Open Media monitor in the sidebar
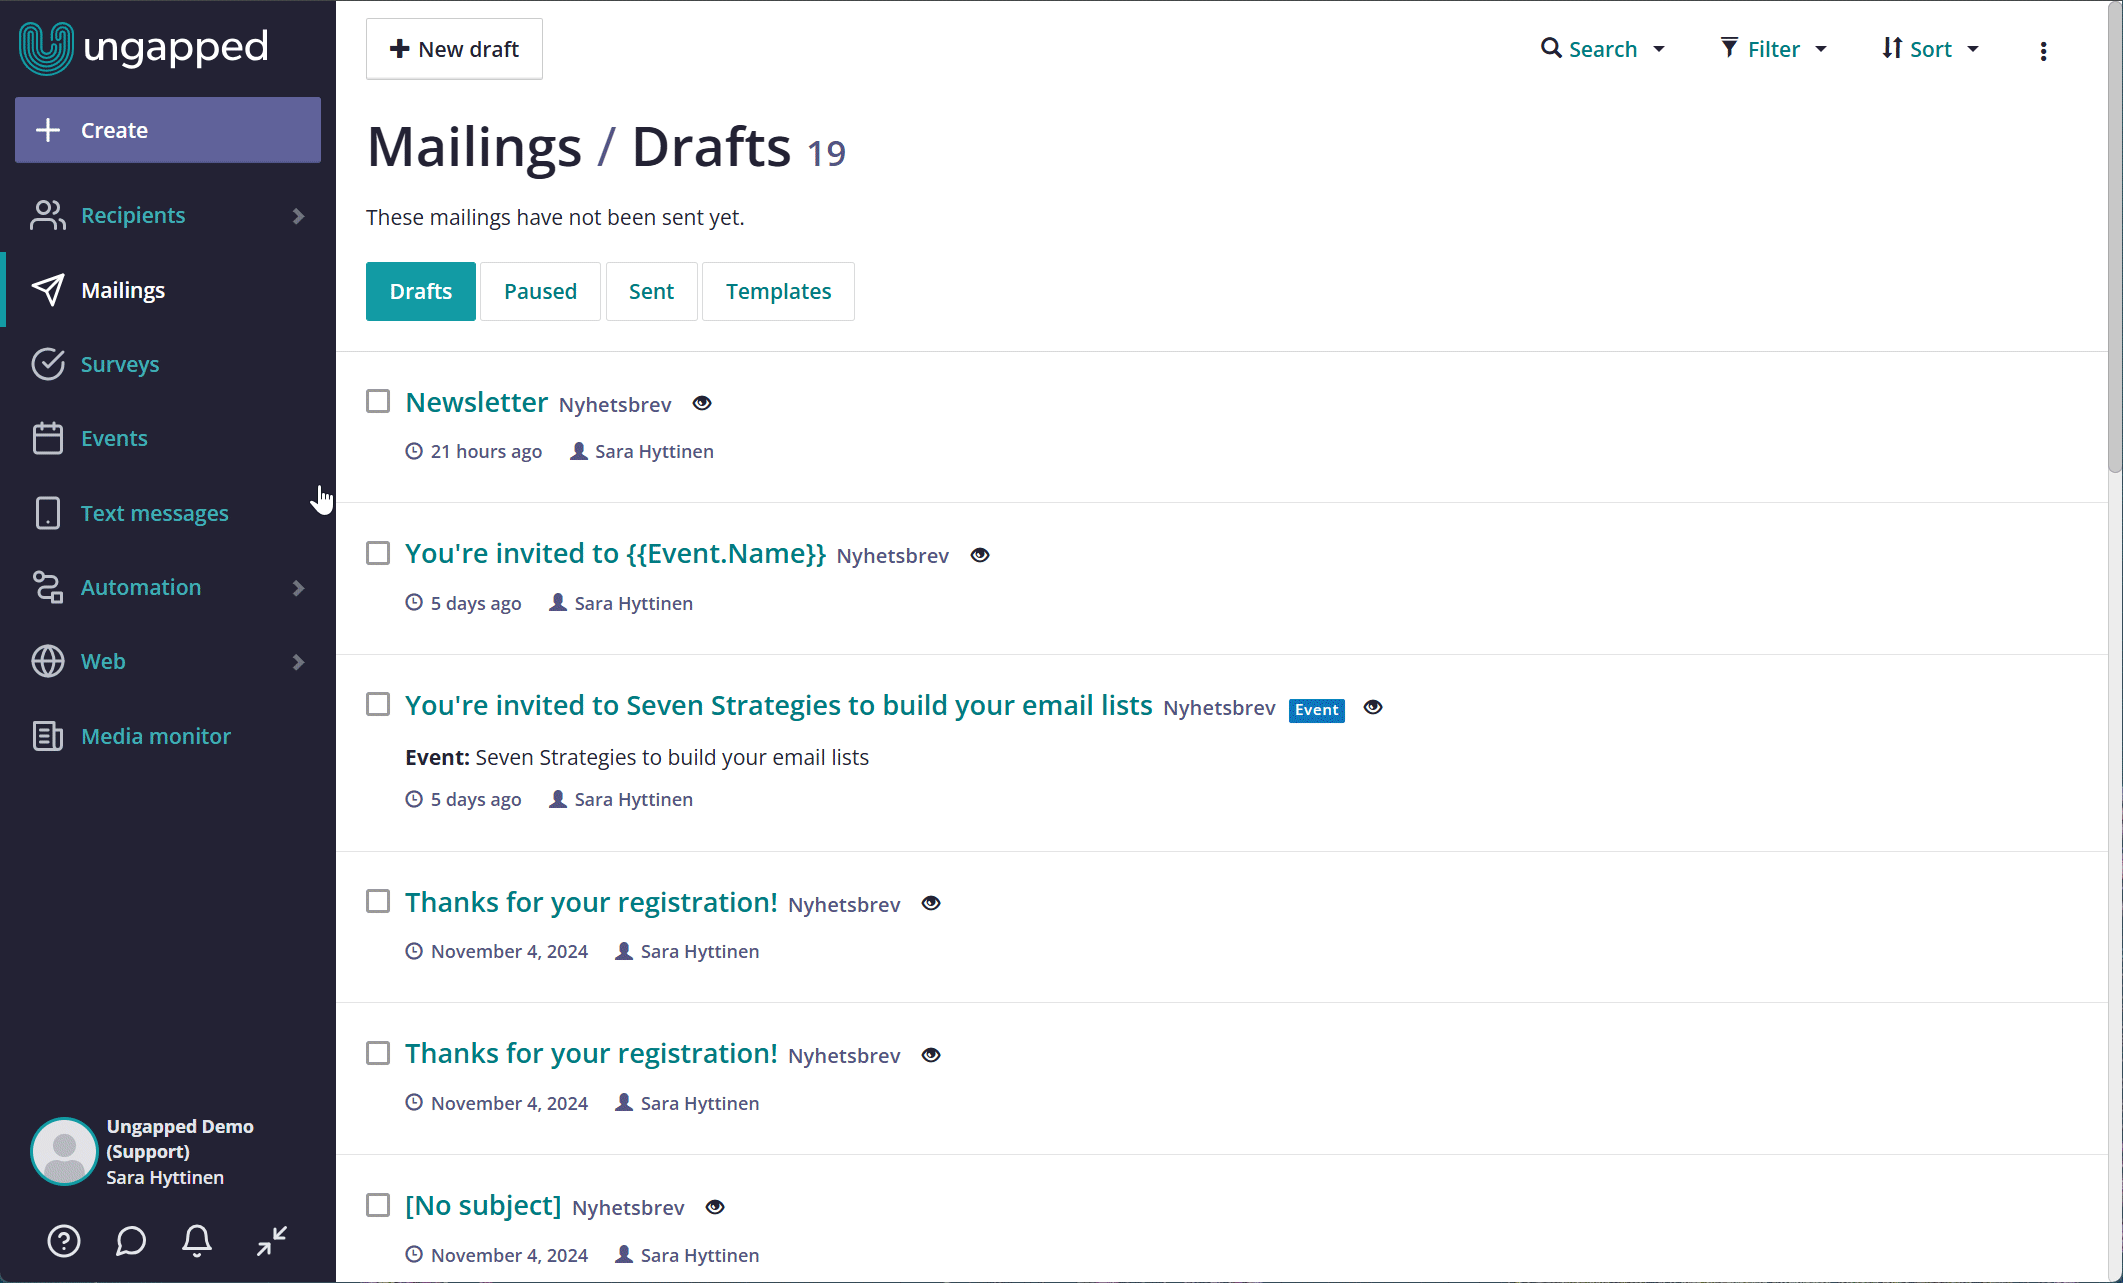 click(x=156, y=736)
